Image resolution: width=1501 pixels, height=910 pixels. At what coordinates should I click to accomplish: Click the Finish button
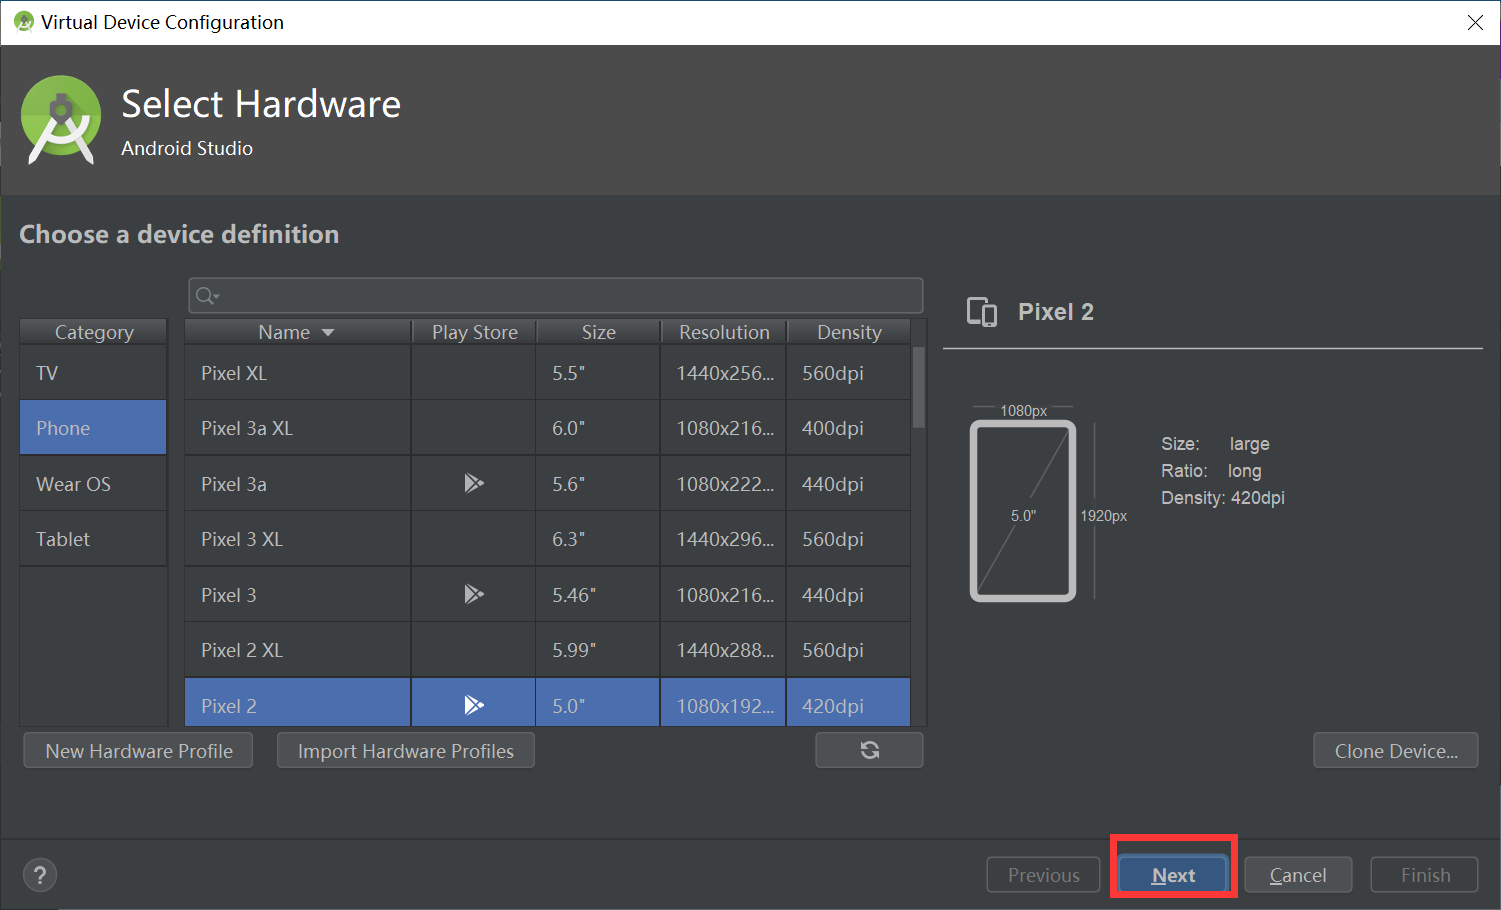pos(1425,875)
